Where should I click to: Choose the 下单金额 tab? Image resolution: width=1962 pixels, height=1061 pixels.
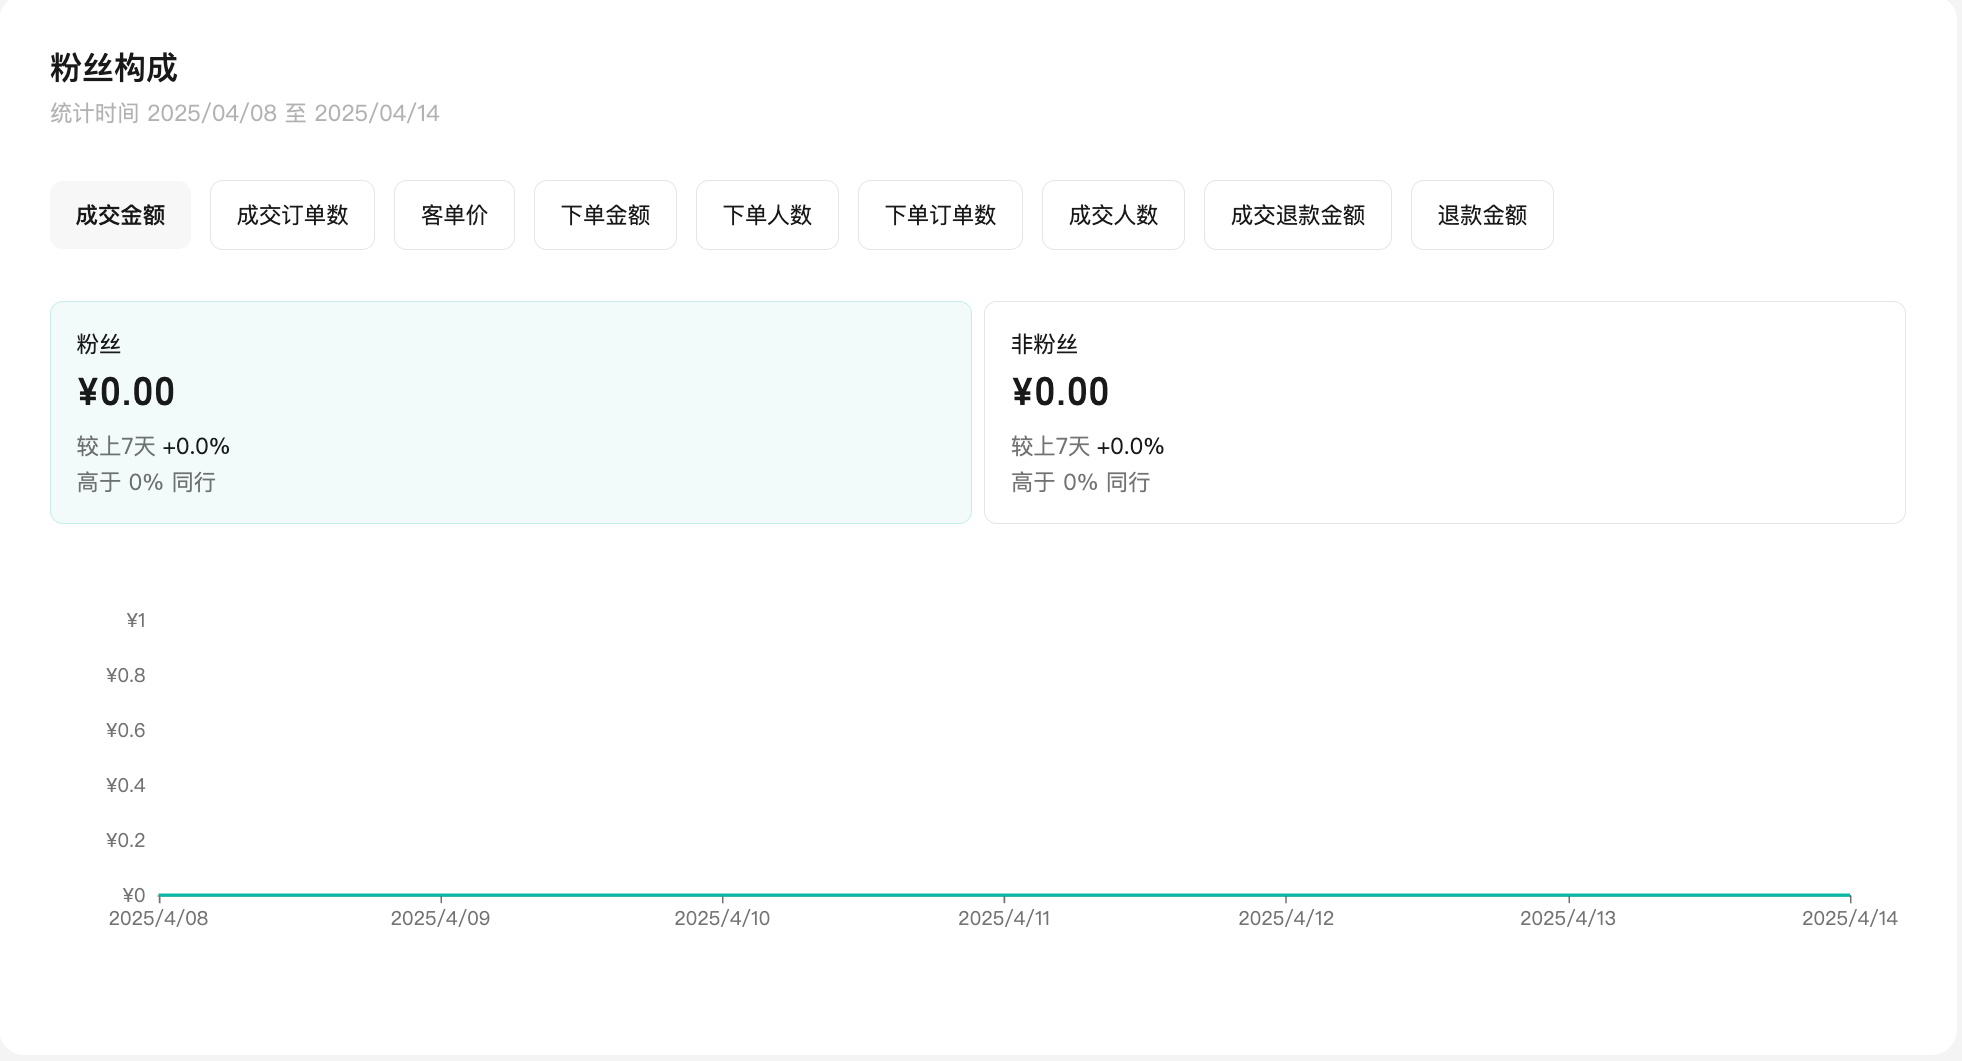(x=605, y=215)
